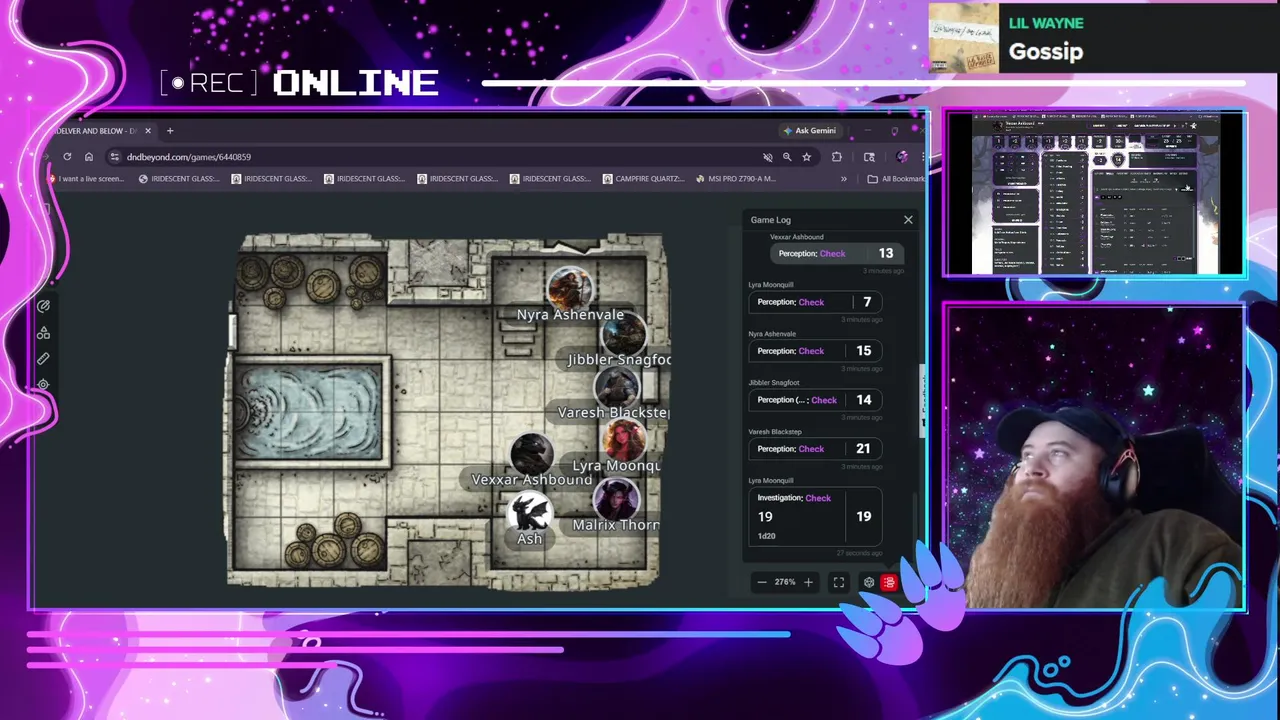Open Lyra Moonquill's Investigation Check link
The height and width of the screenshot is (720, 1280).
818,498
